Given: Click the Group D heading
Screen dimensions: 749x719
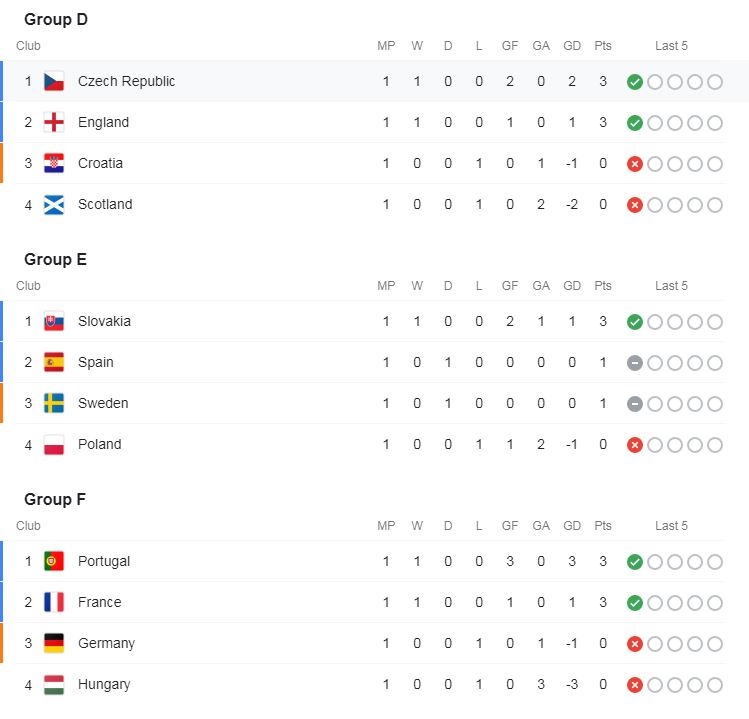Looking at the screenshot, I should tap(56, 20).
